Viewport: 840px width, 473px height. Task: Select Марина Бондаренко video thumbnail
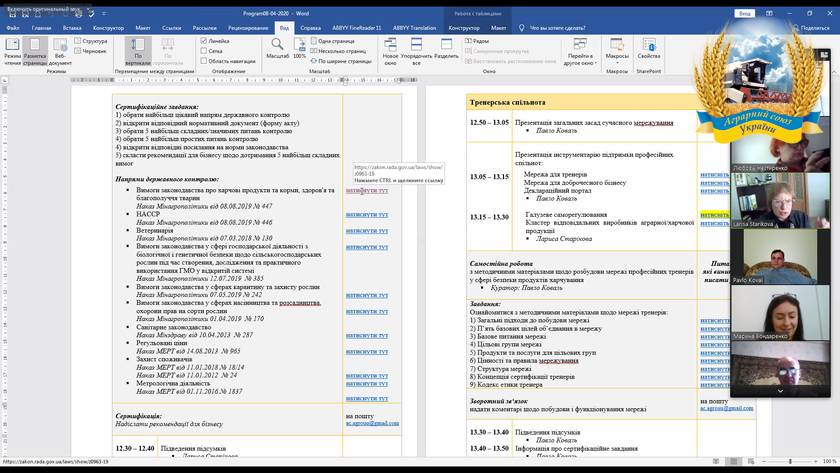[781, 313]
